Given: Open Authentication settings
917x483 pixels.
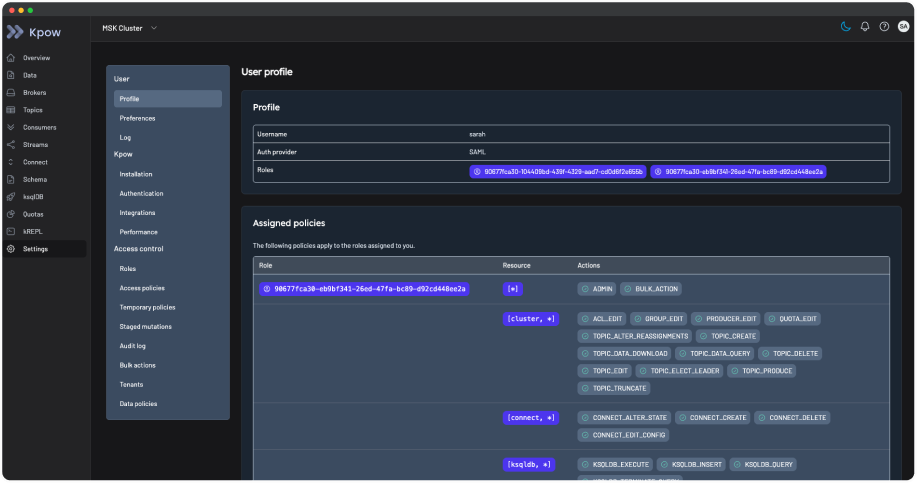Looking at the screenshot, I should [142, 194].
